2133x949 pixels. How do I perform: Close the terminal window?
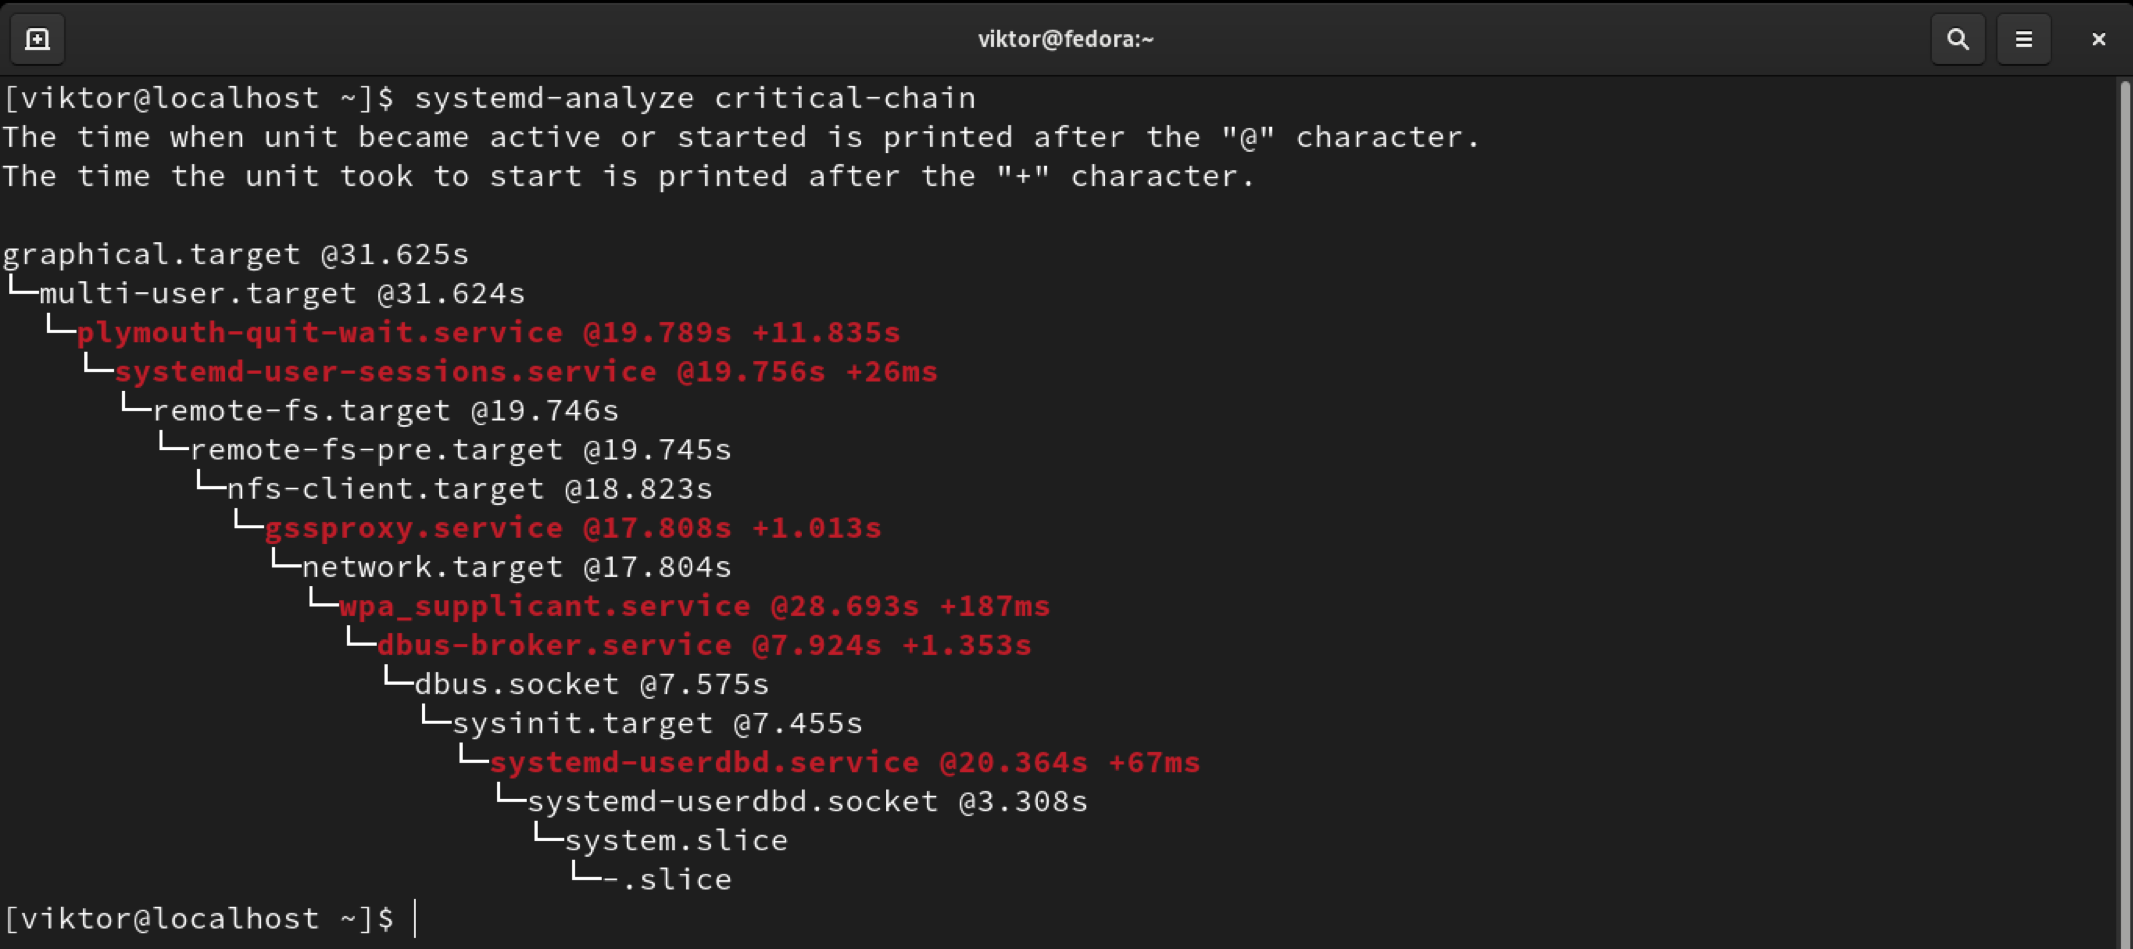(2098, 39)
